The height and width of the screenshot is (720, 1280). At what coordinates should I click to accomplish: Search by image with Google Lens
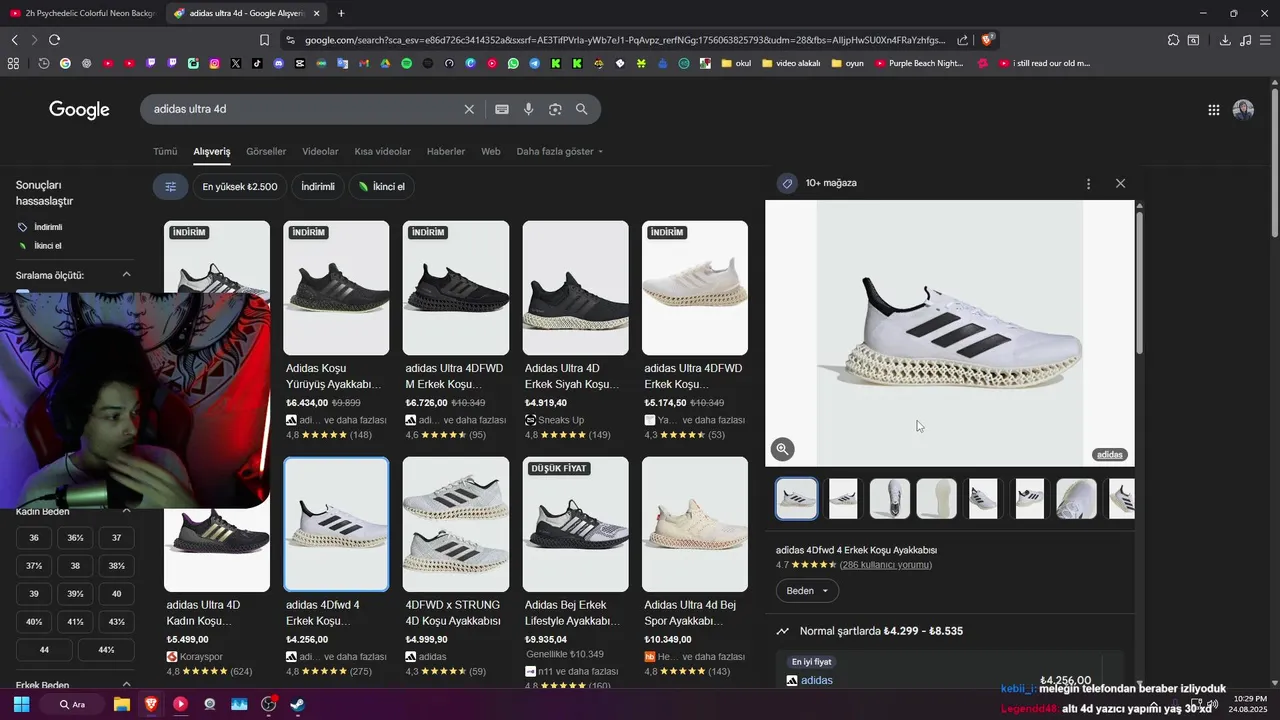(x=555, y=109)
